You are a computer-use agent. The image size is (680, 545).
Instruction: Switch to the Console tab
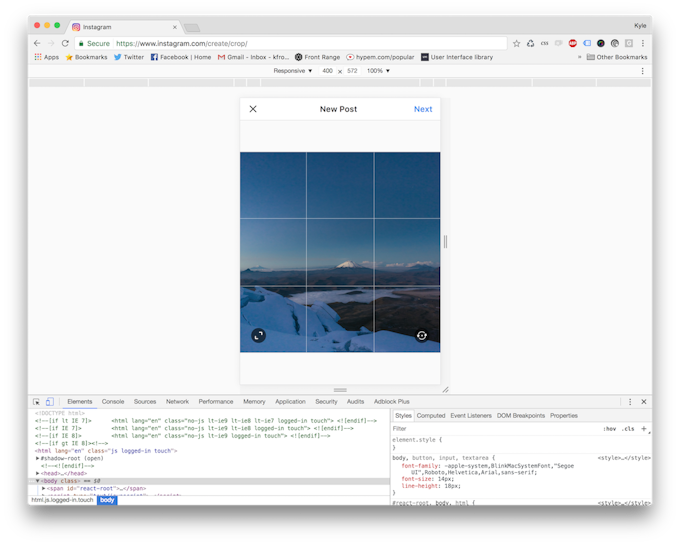pyautogui.click(x=113, y=401)
